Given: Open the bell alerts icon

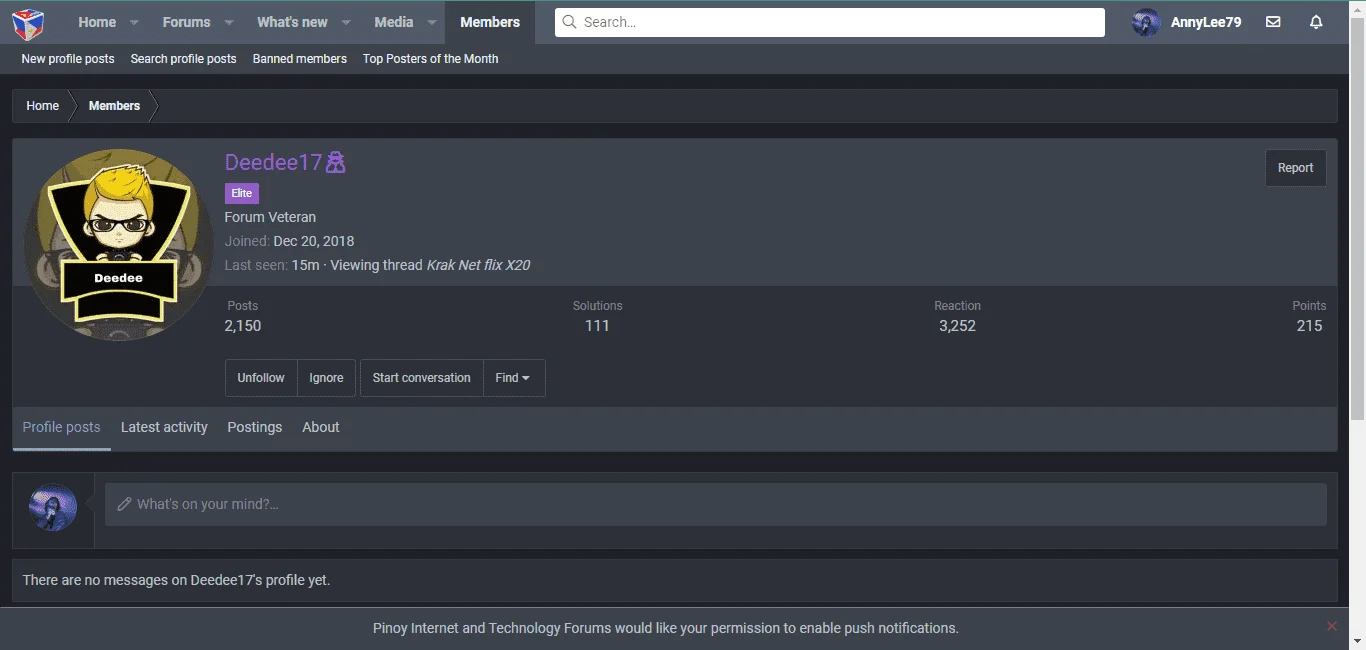Looking at the screenshot, I should (x=1316, y=22).
